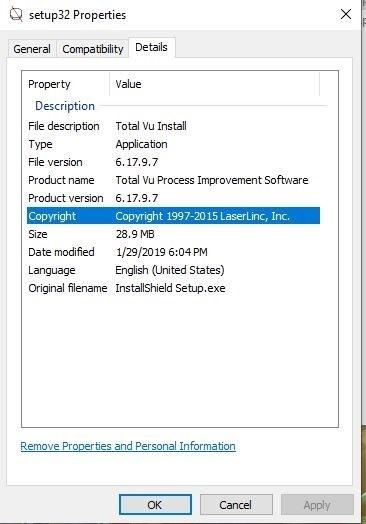Click the '1/29/2019 6:04 PM' value
Viewport: 366px width, 524px height.
point(161,252)
